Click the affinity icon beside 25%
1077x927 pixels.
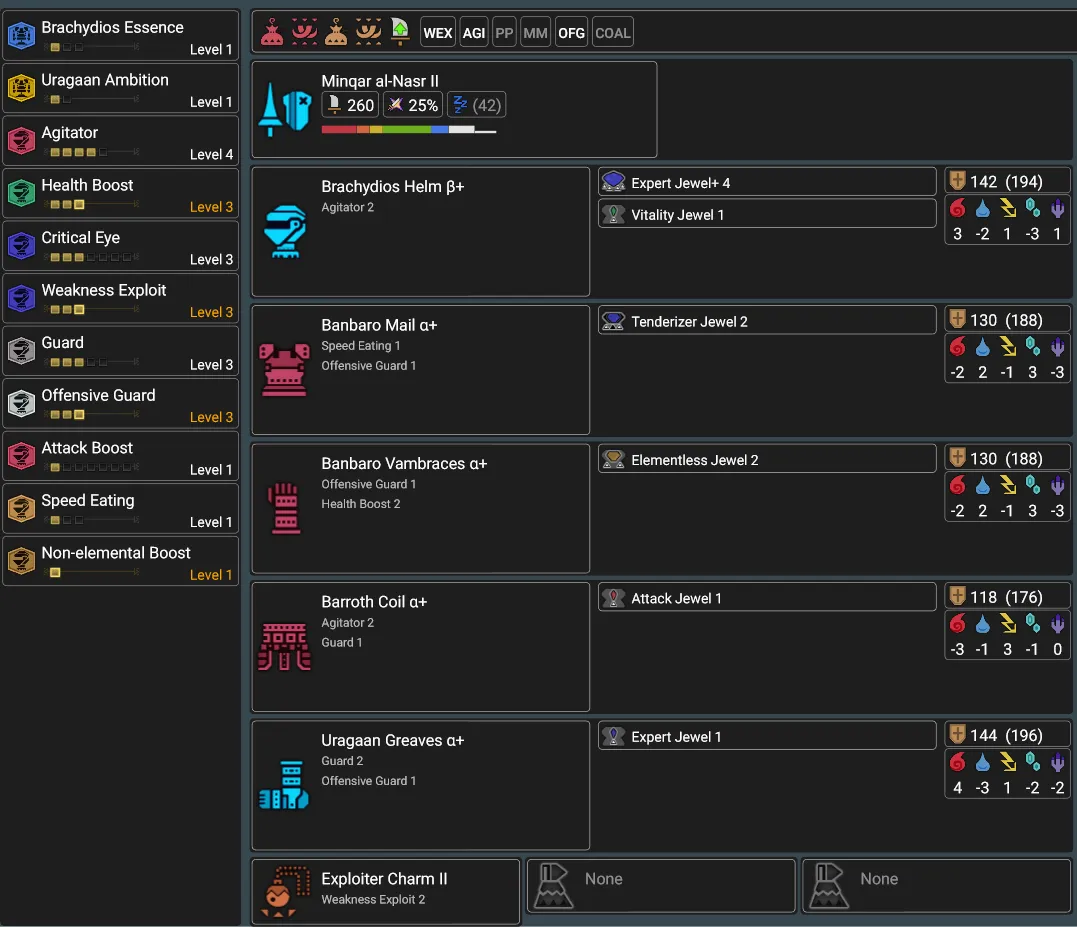click(x=396, y=104)
